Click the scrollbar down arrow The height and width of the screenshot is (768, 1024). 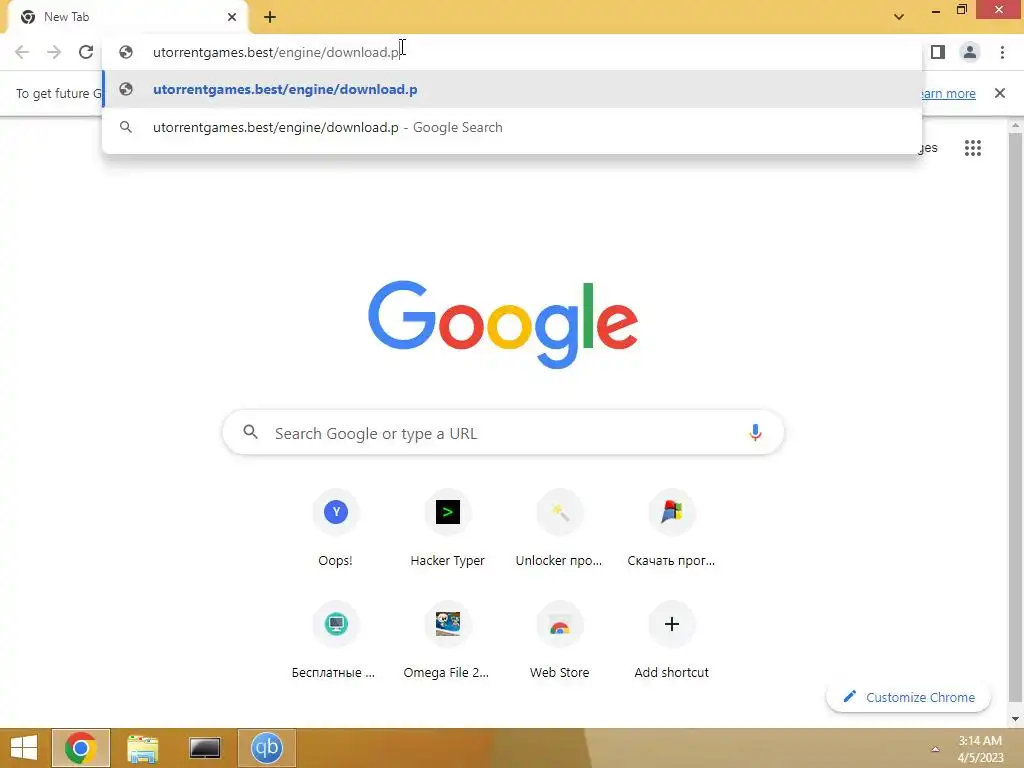[x=1015, y=719]
